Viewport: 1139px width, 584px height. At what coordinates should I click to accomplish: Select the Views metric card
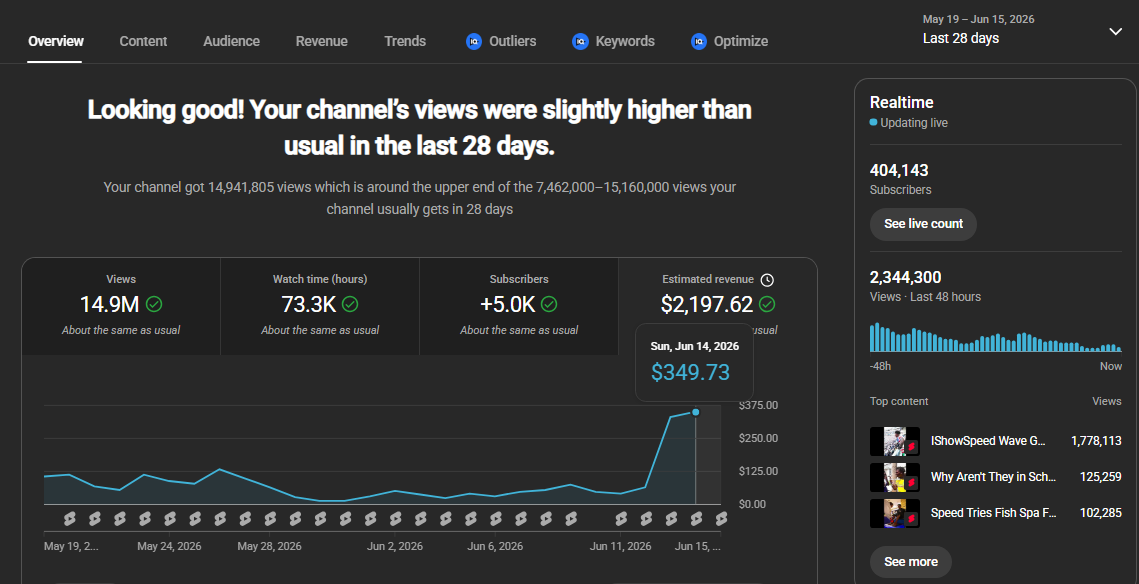121,306
